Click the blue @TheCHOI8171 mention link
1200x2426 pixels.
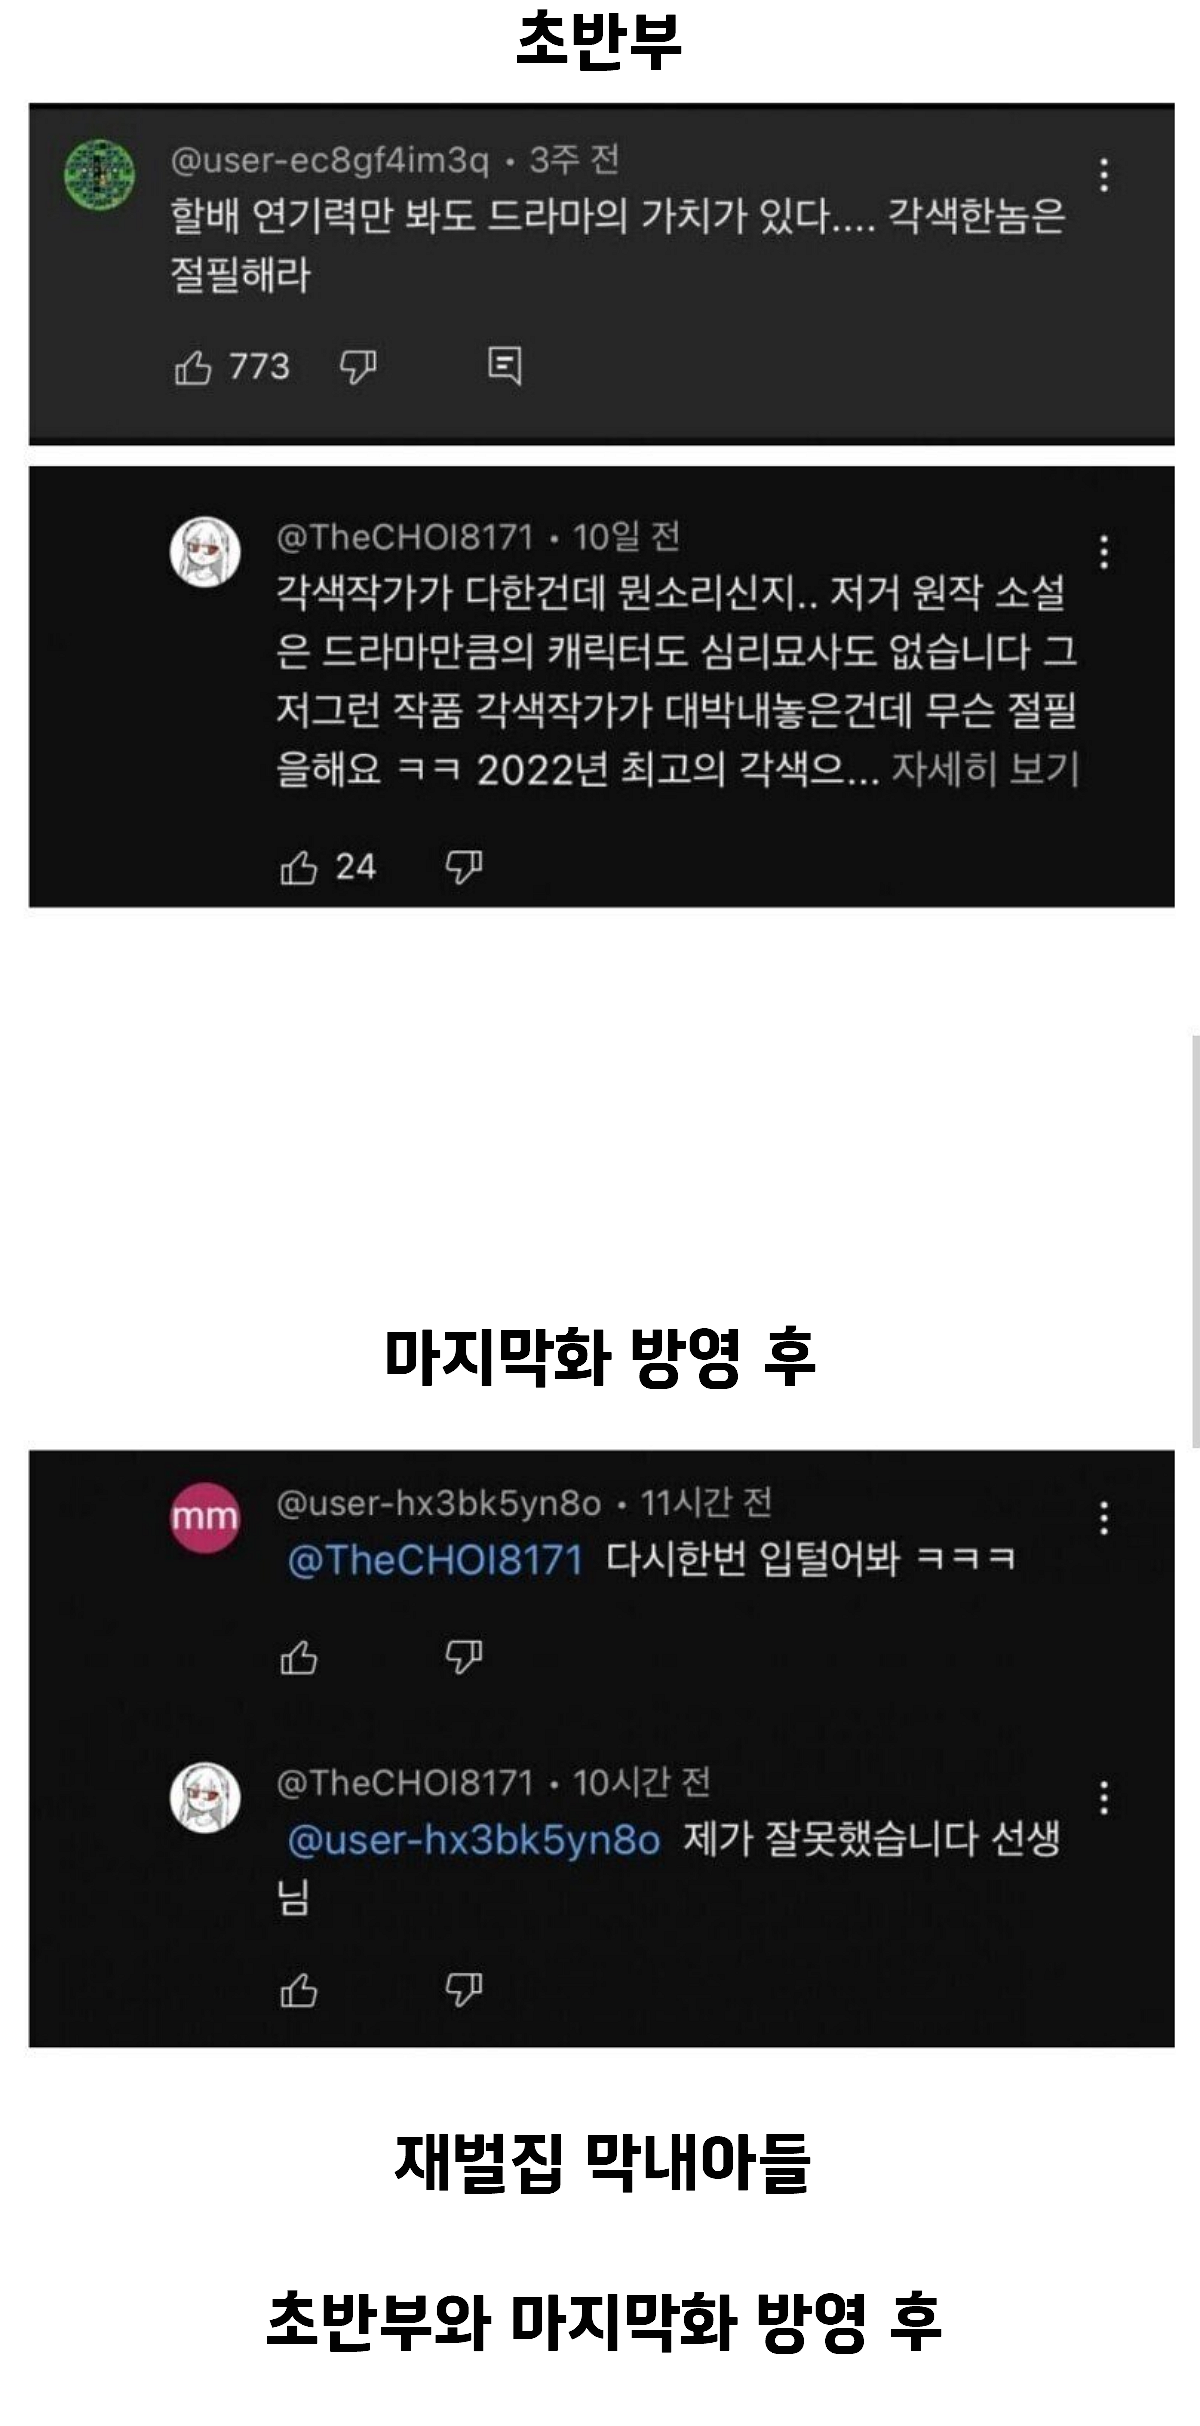pyautogui.click(x=435, y=1560)
